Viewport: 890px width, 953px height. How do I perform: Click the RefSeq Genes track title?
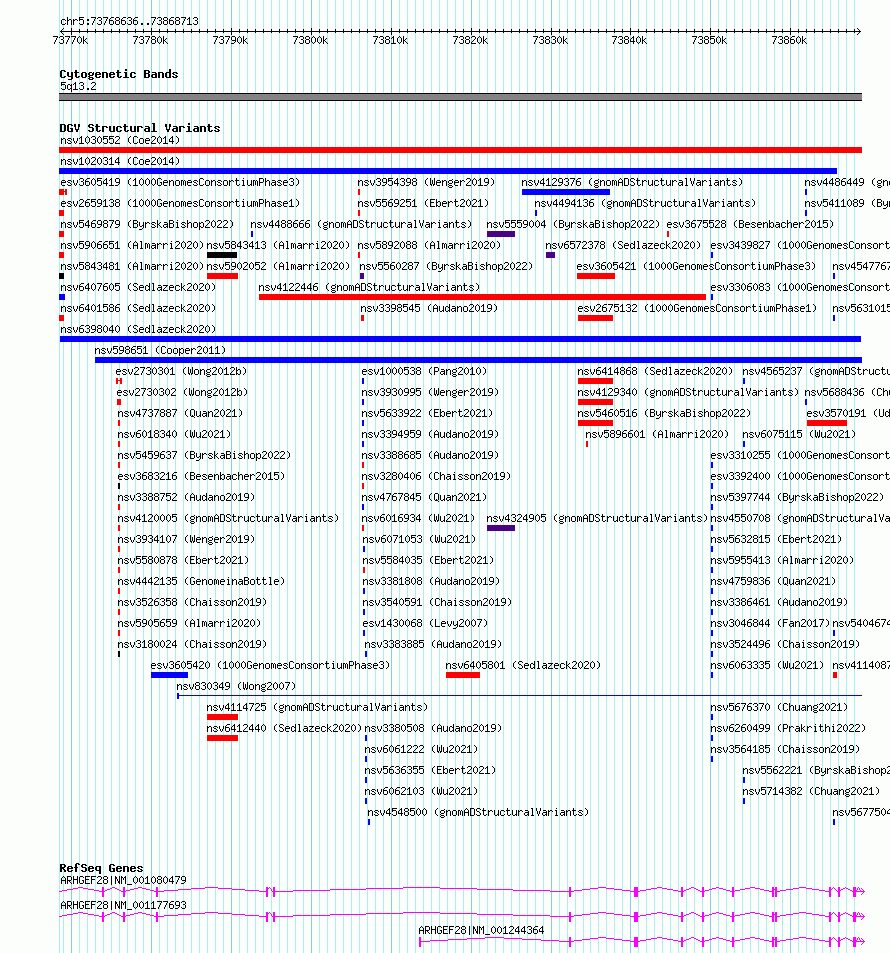(x=102, y=869)
